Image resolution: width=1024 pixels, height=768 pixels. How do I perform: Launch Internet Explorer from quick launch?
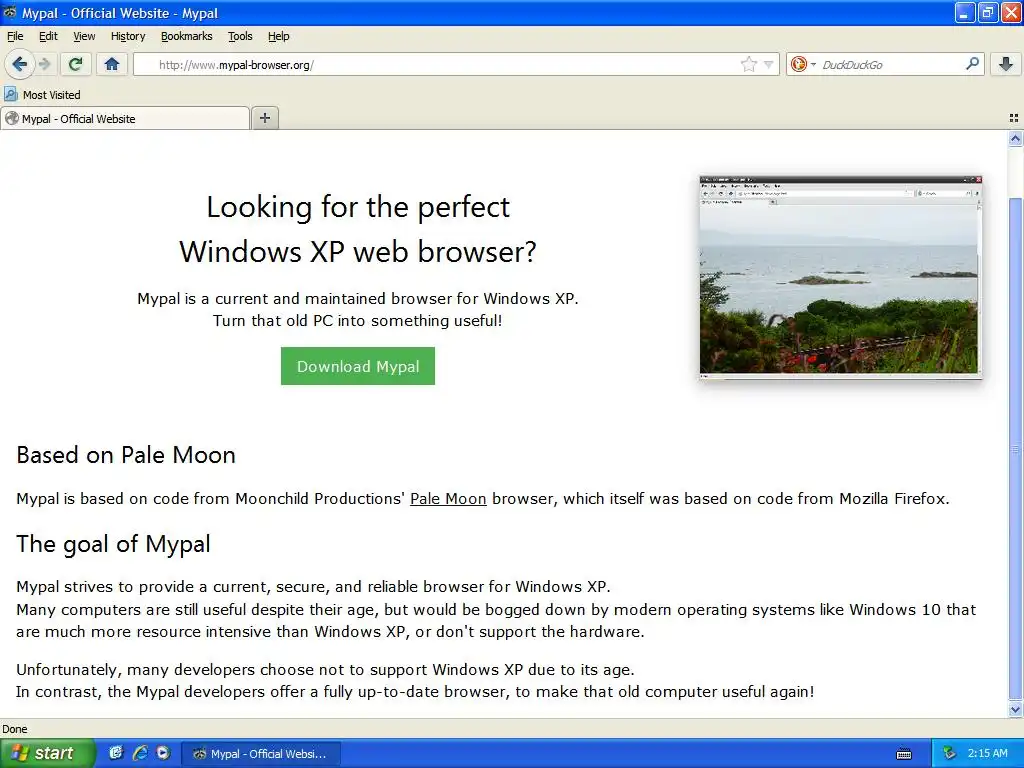click(x=140, y=753)
